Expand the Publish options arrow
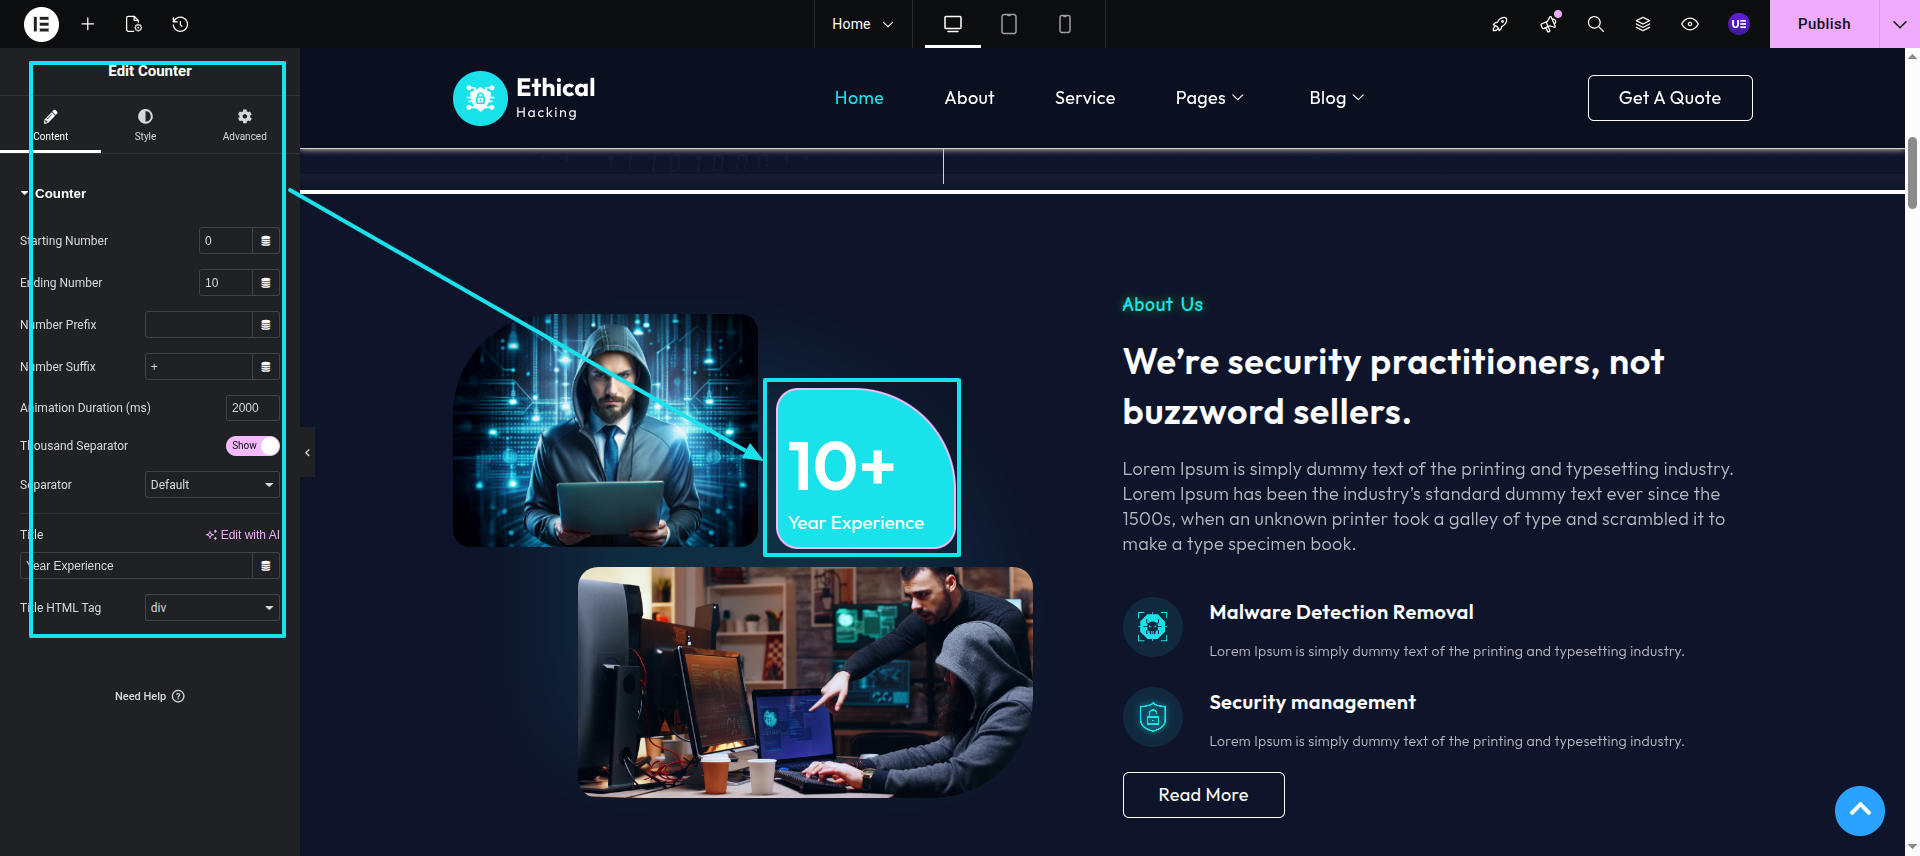The image size is (1920, 856). pos(1899,24)
